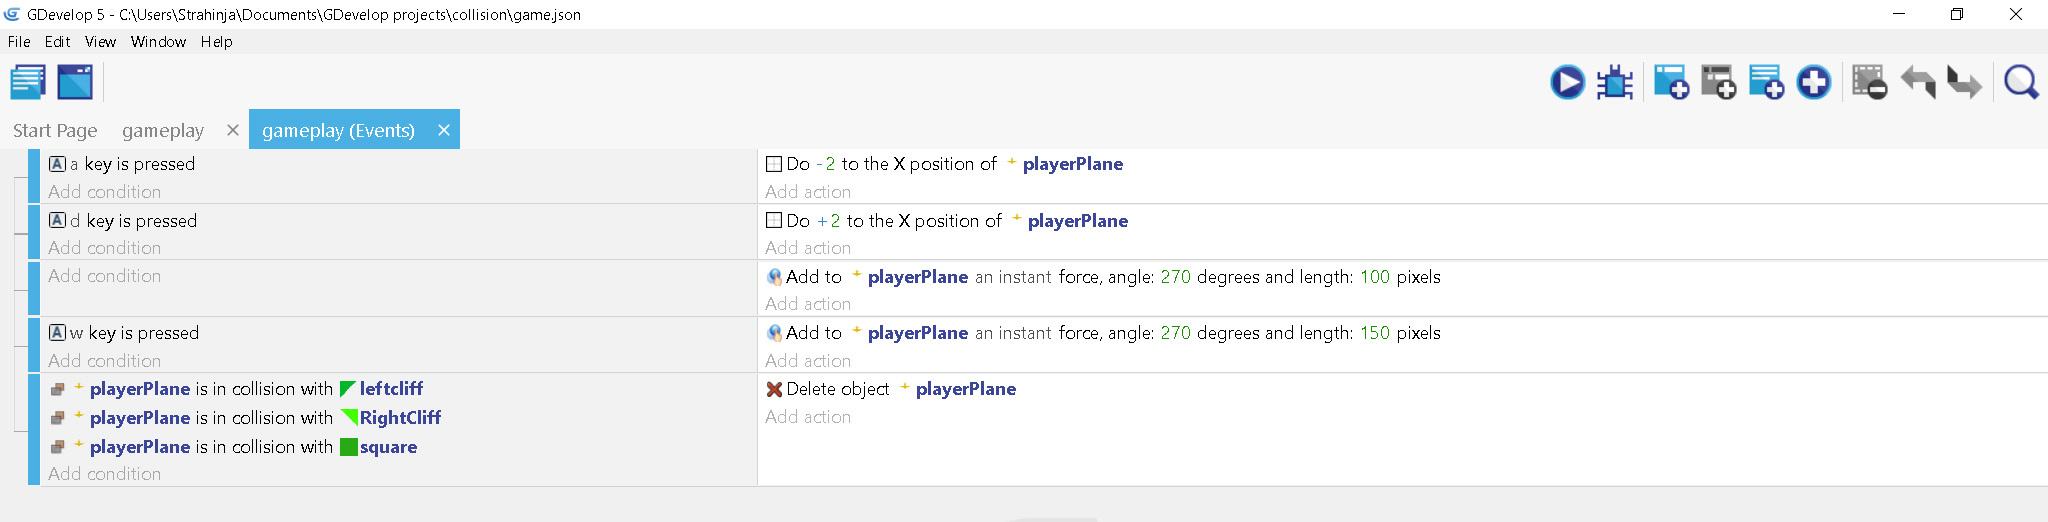Click Add action under Delete object playerPlane

pos(808,417)
